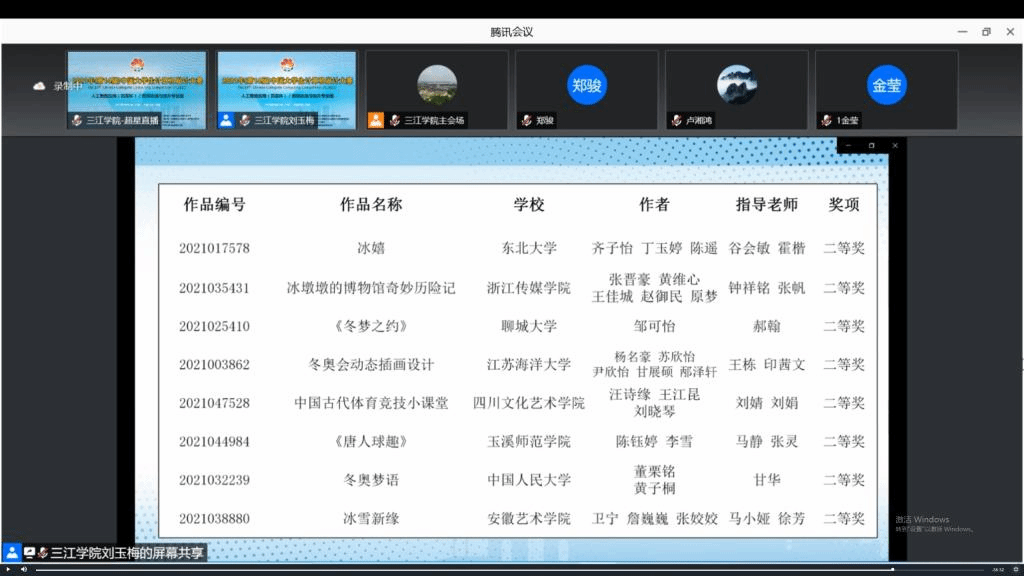Click blue presenter icon on 三江学院刘玉梅 tile
This screenshot has width=1024, height=576.
226,120
